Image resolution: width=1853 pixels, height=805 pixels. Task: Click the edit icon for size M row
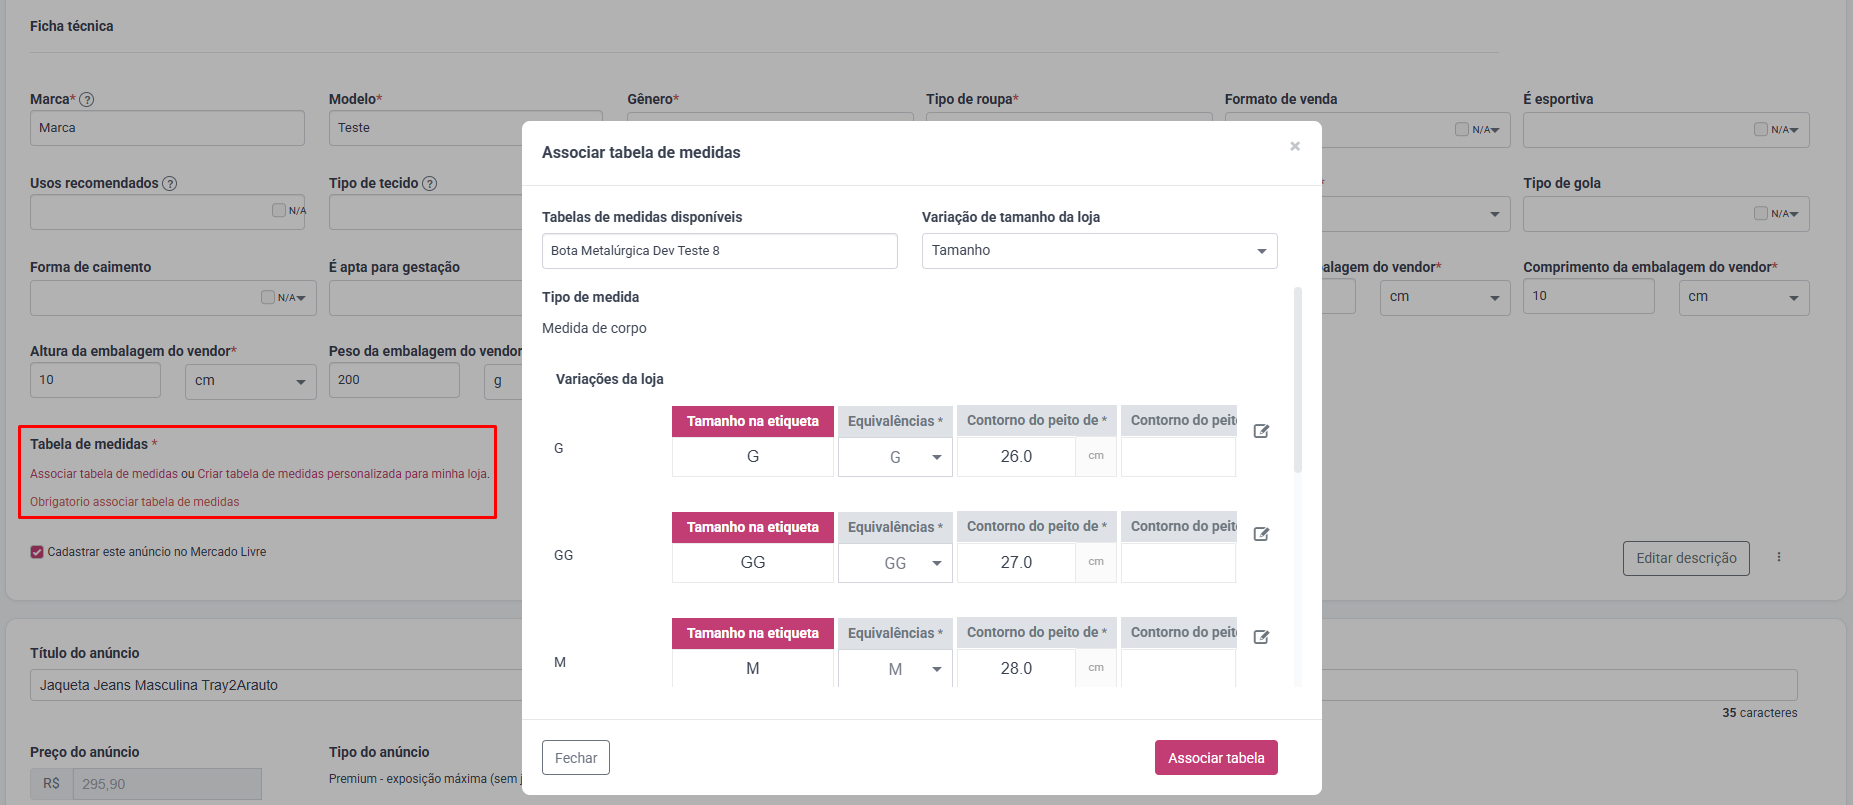[x=1261, y=637]
